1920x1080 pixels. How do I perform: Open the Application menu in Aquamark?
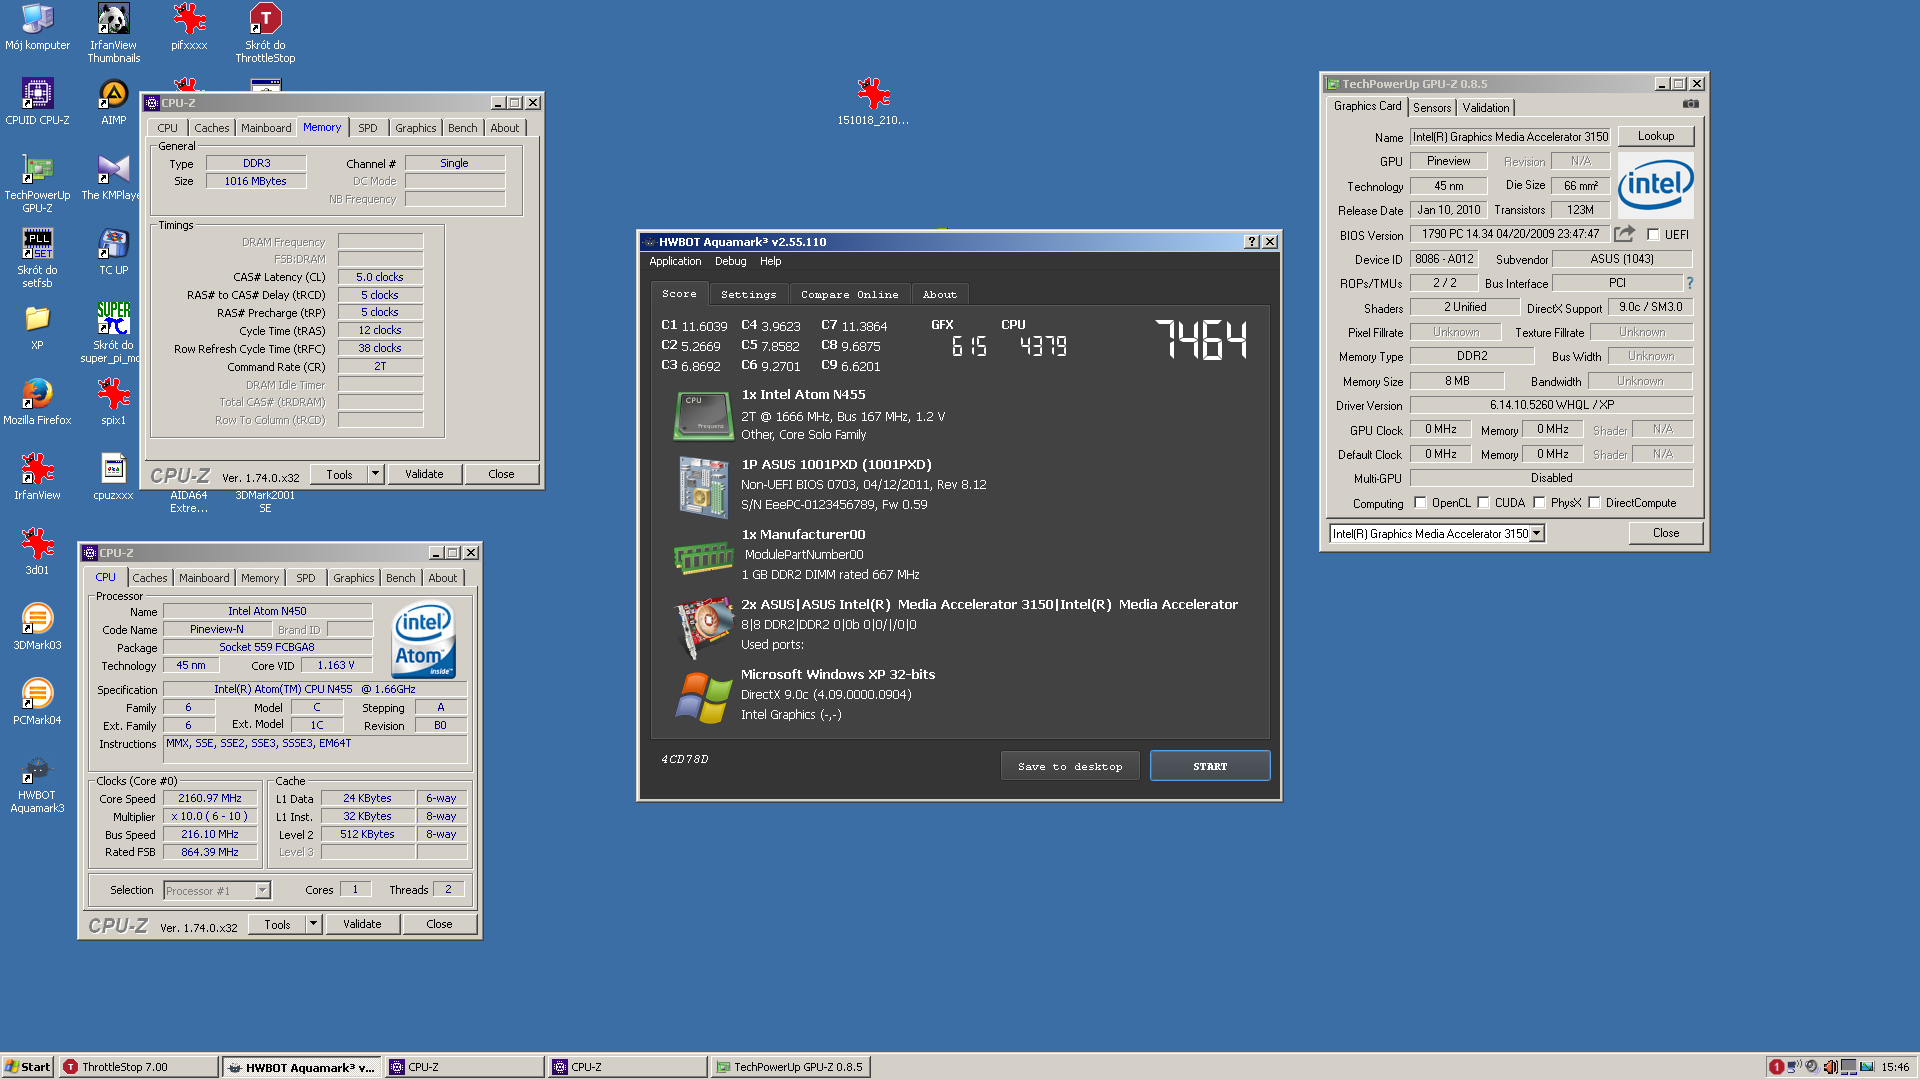click(675, 261)
